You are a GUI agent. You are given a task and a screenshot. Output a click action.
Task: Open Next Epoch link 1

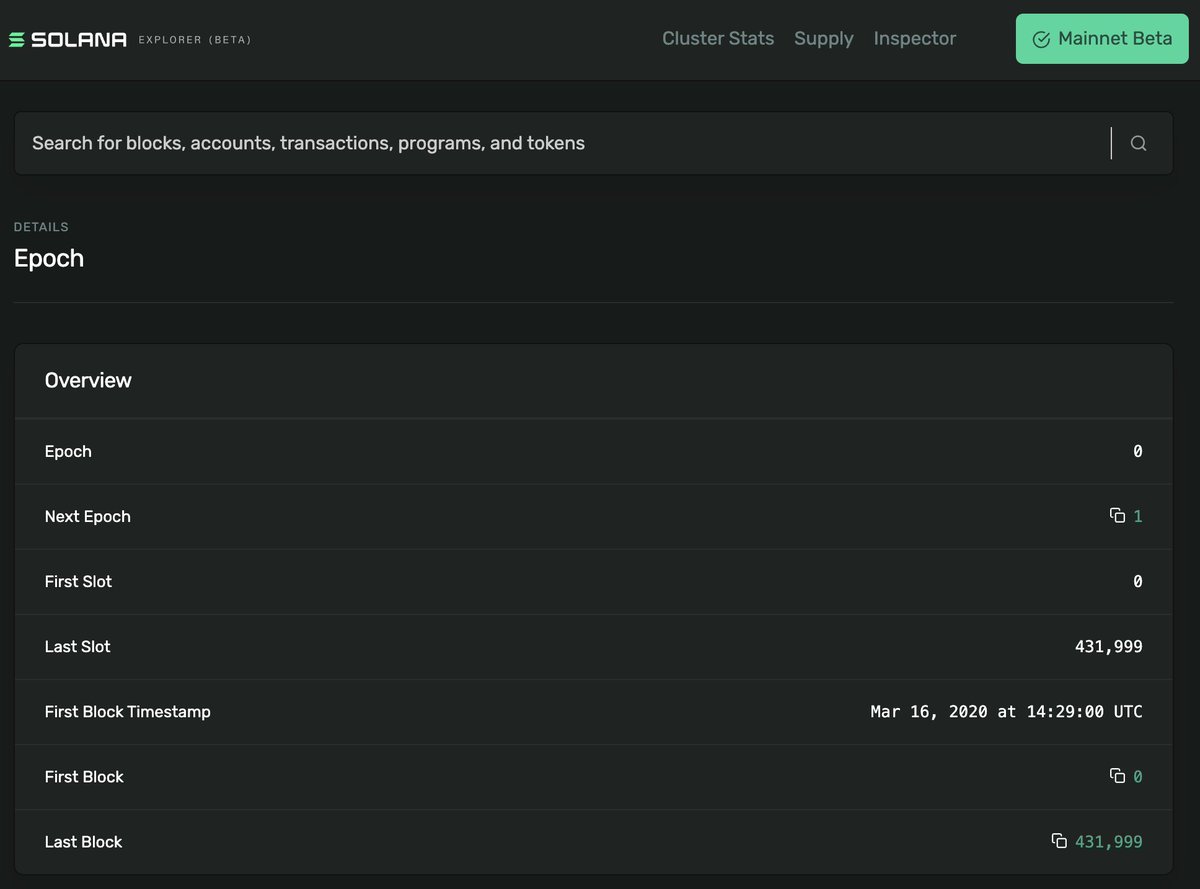1138,516
